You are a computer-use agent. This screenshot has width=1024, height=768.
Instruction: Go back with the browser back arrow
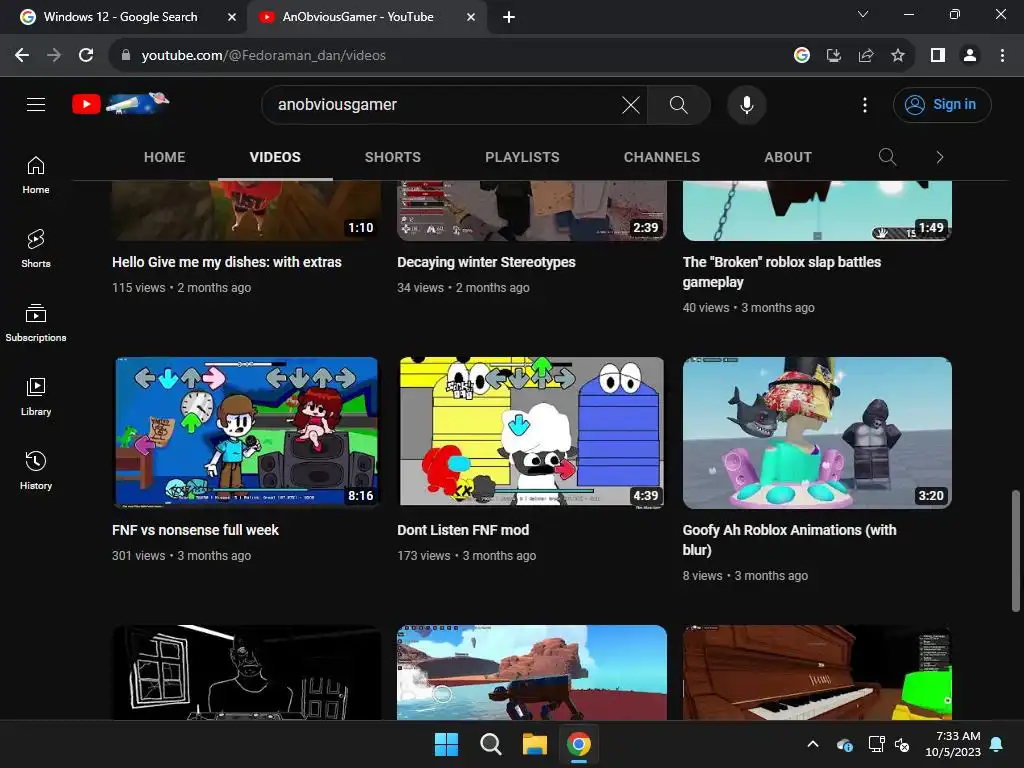point(22,56)
